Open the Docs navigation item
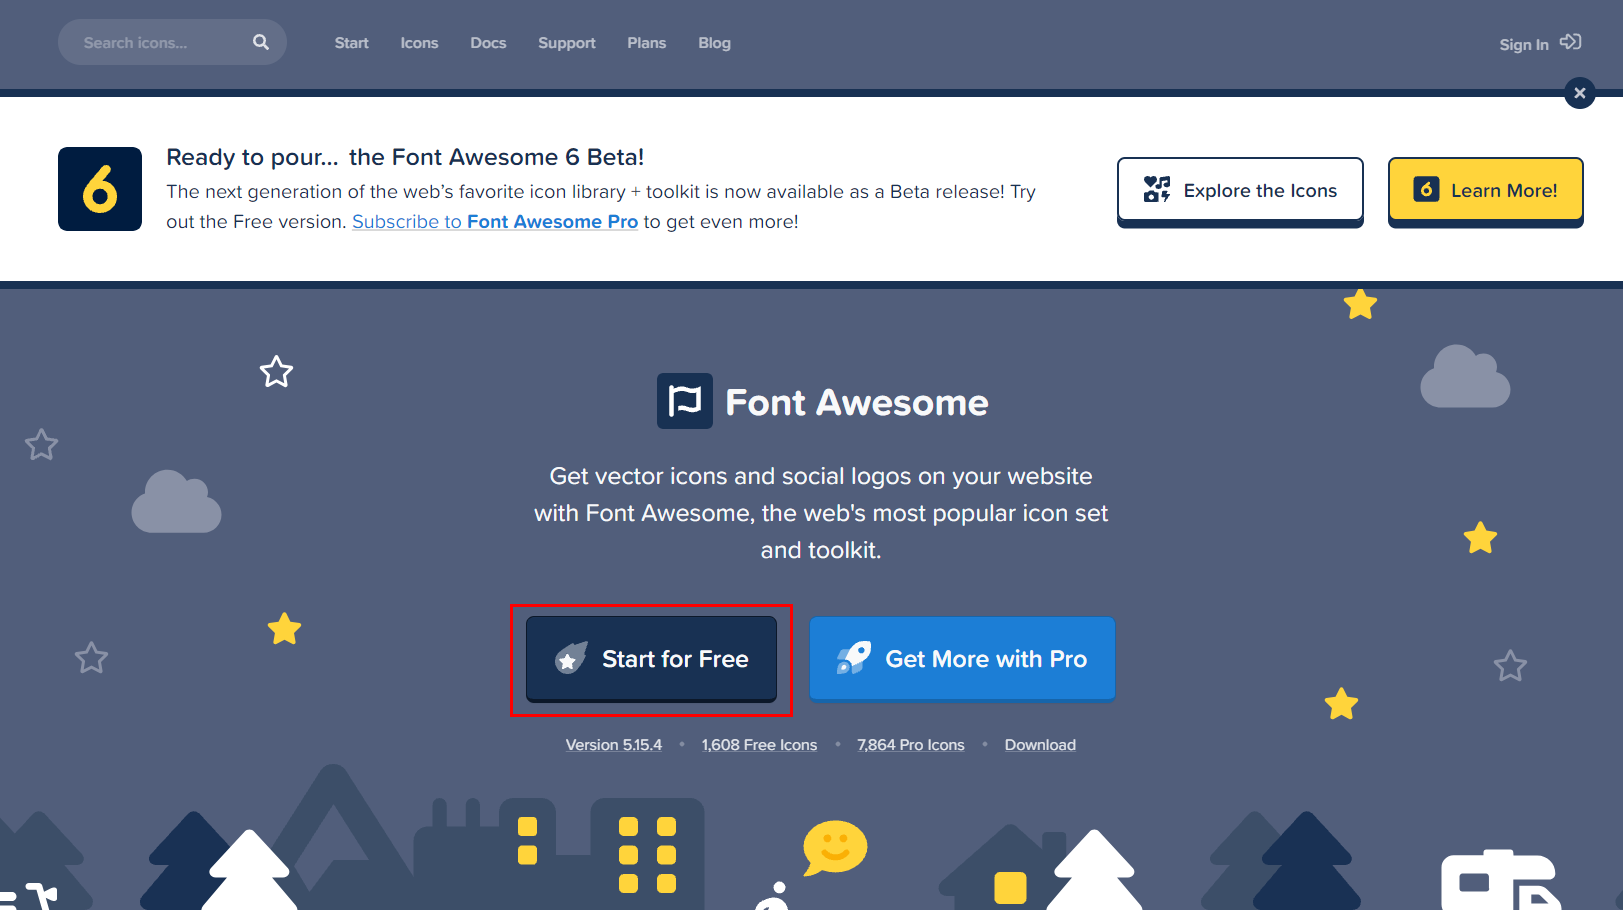 488,43
